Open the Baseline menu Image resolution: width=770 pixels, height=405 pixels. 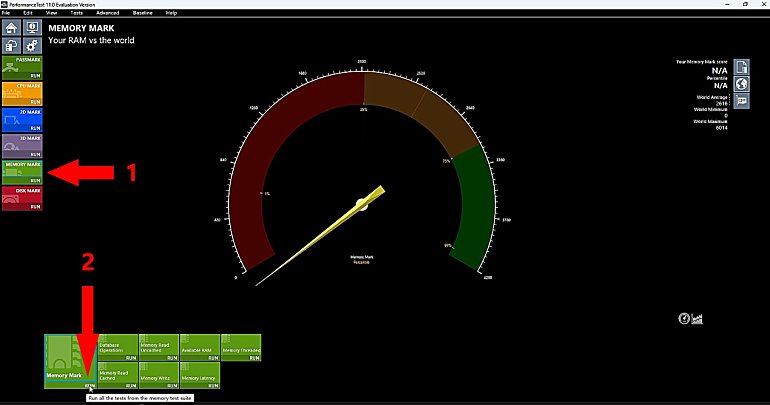(x=142, y=13)
